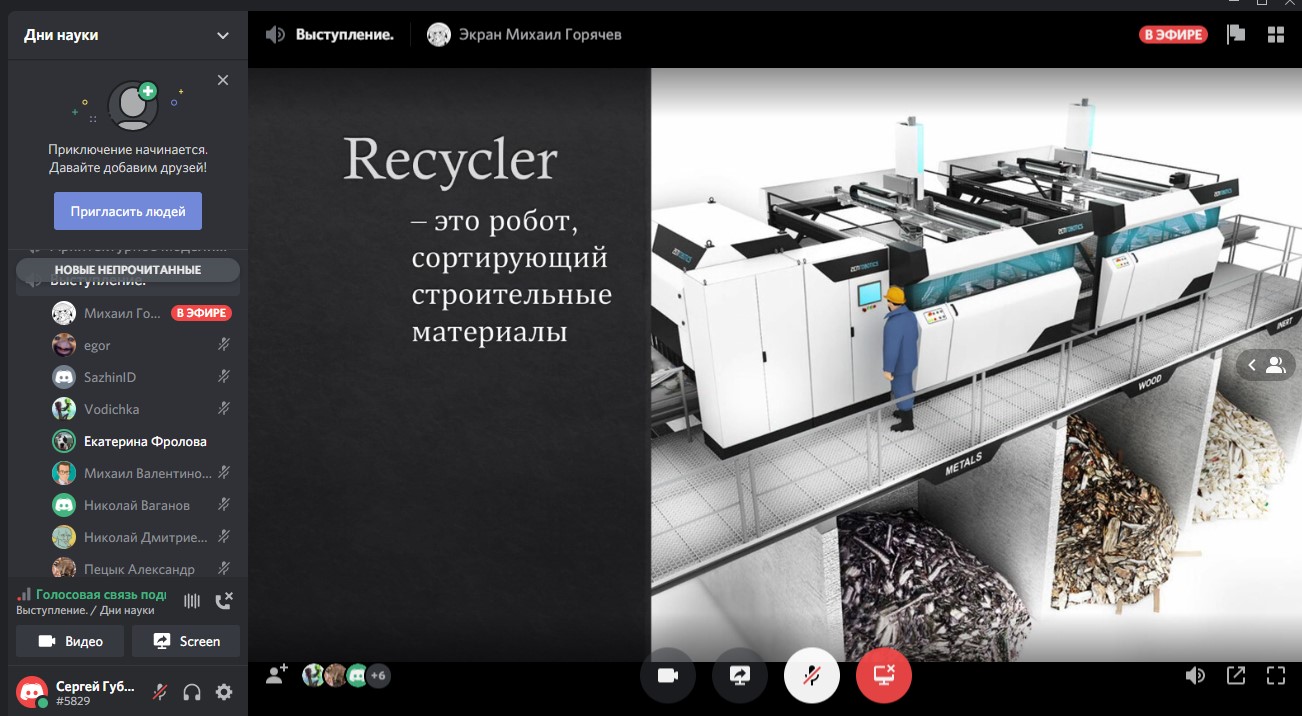Open the Дни науки server dropdown
The height and width of the screenshot is (716, 1302).
pos(222,36)
